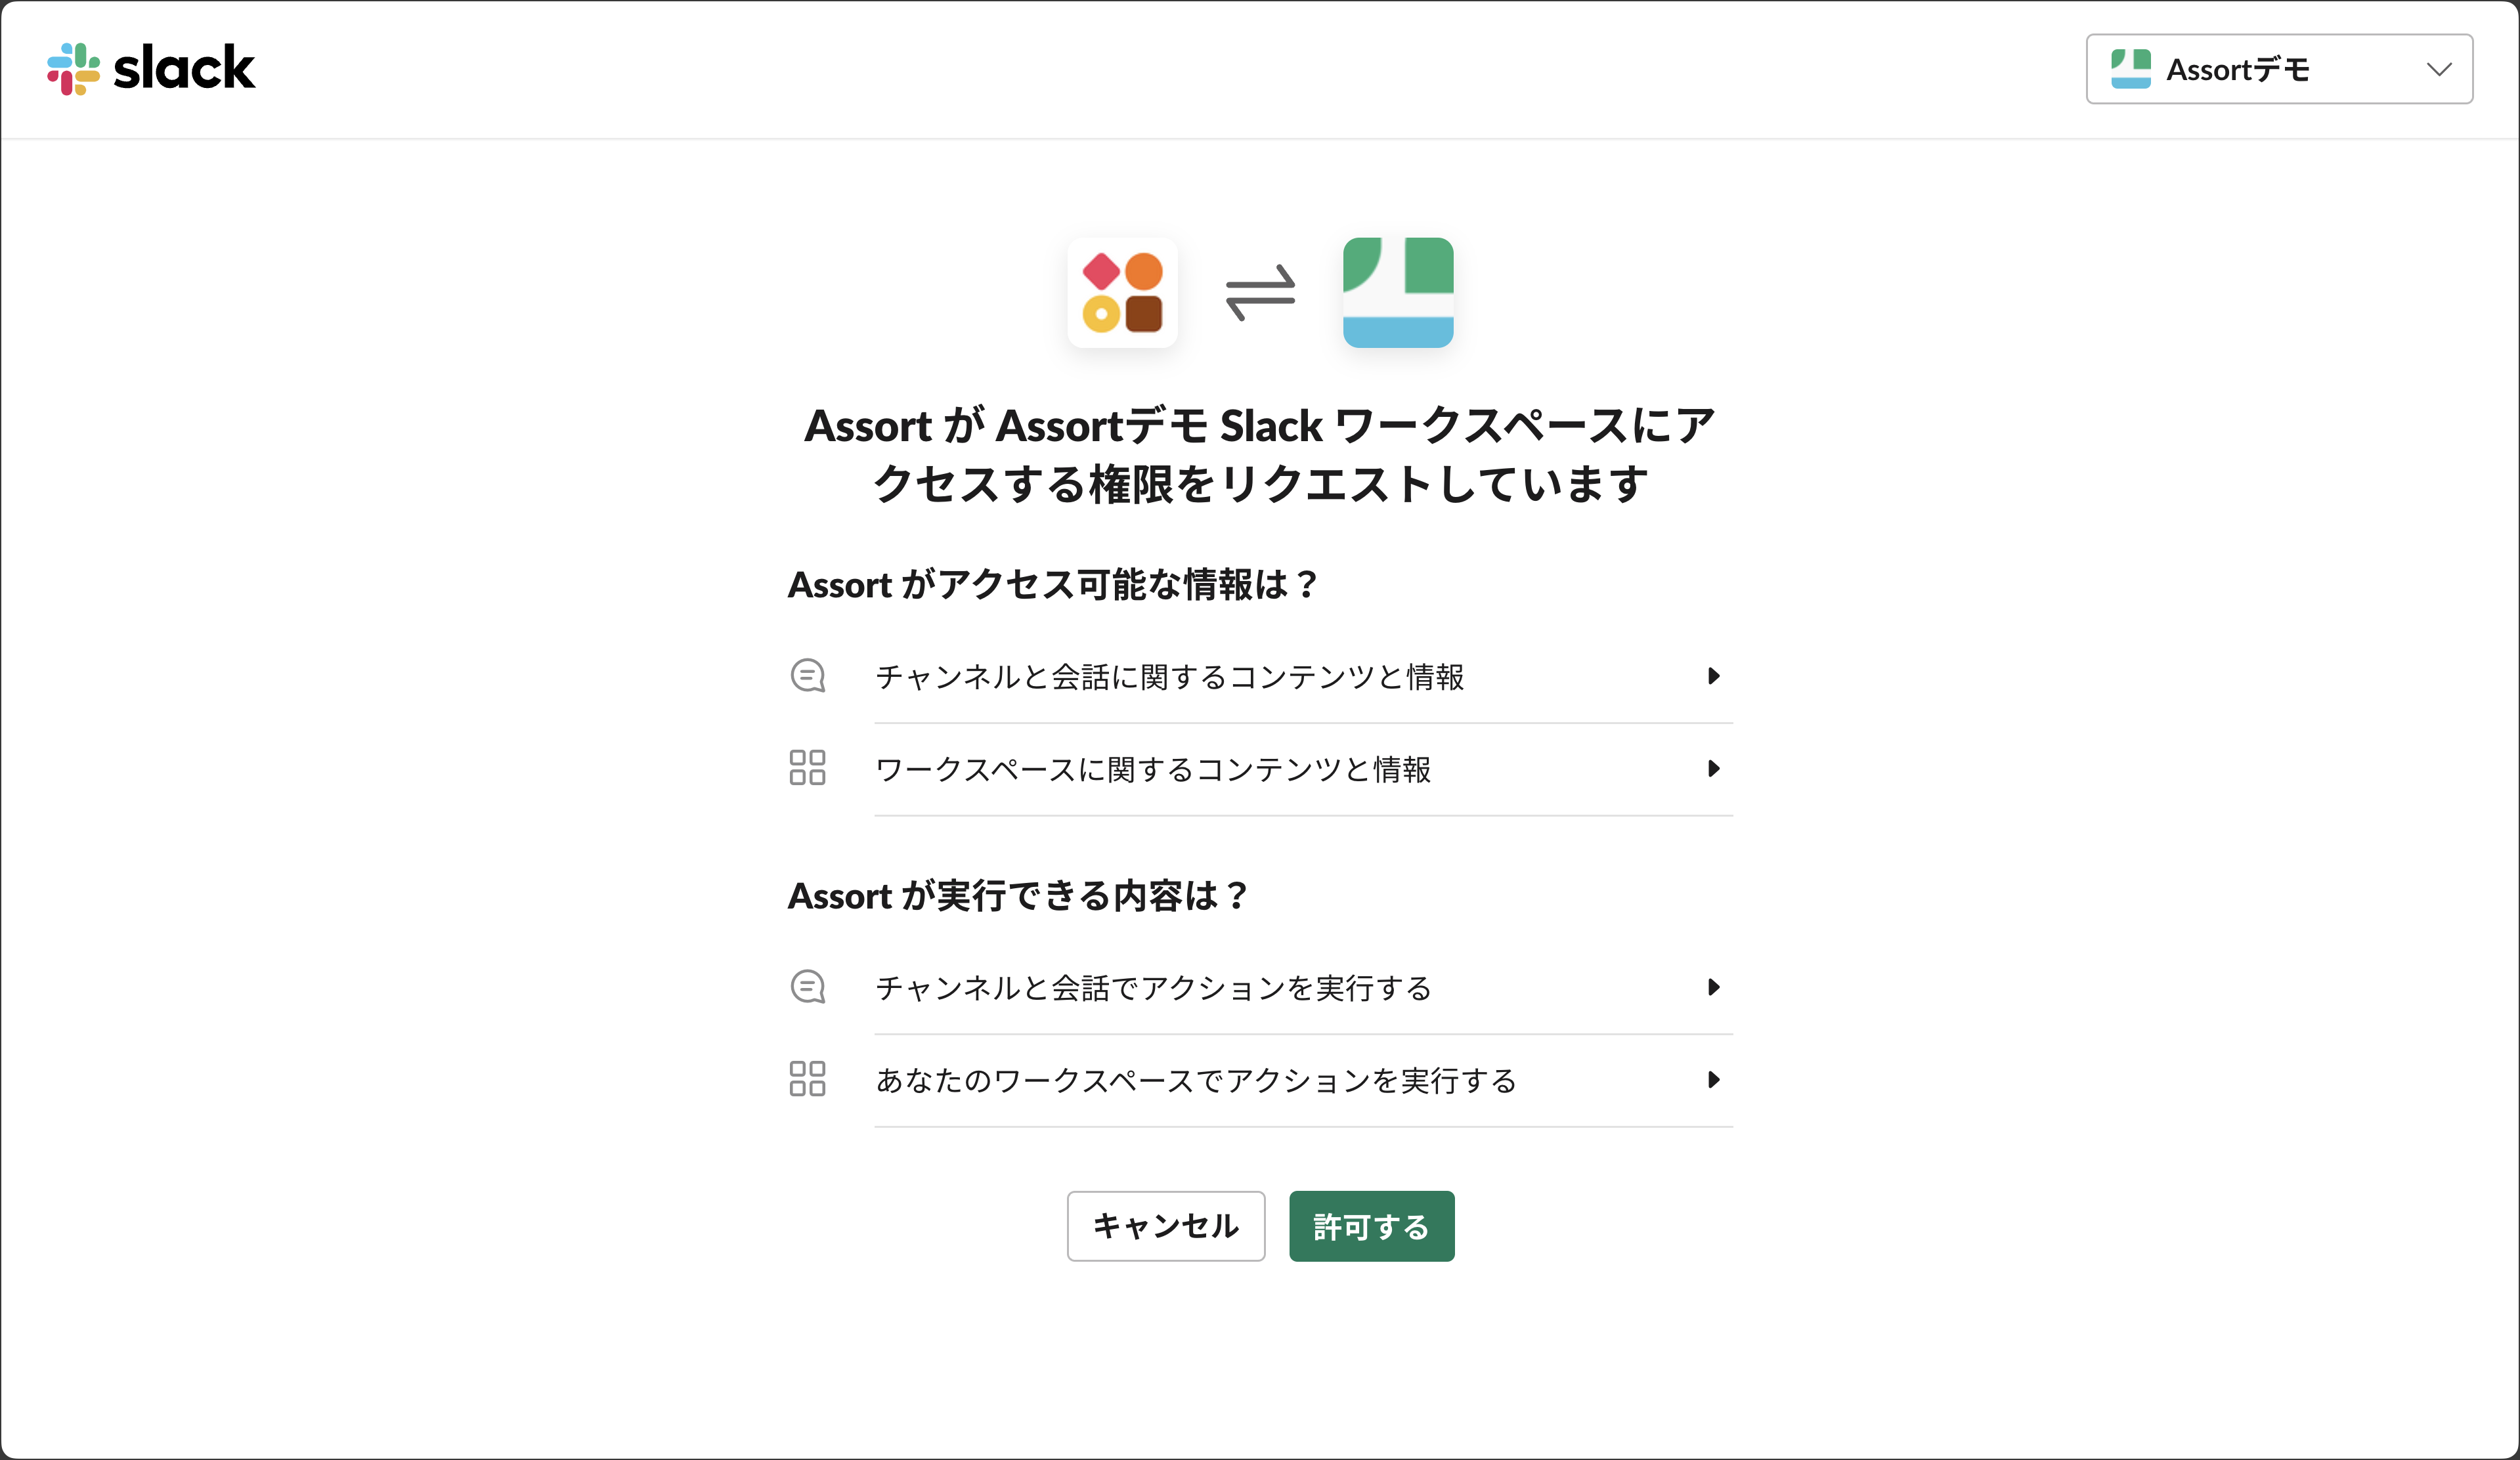This screenshot has height=1460, width=2520.
Task: Click the Assort app icon with colored shapes
Action: tap(1122, 292)
